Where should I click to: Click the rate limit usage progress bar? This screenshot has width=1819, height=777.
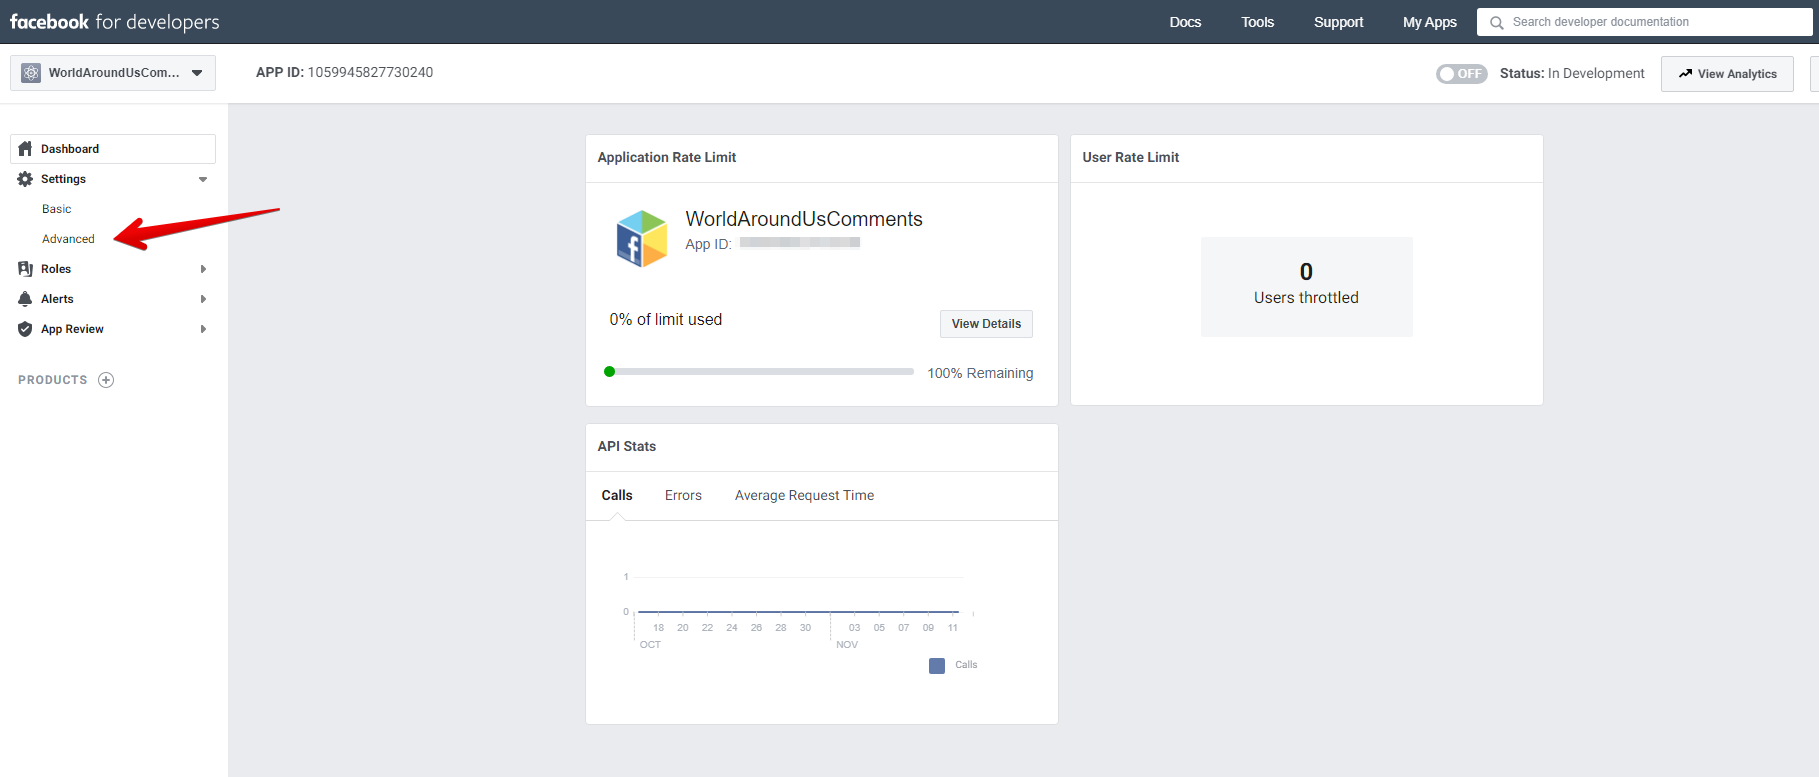click(x=759, y=372)
